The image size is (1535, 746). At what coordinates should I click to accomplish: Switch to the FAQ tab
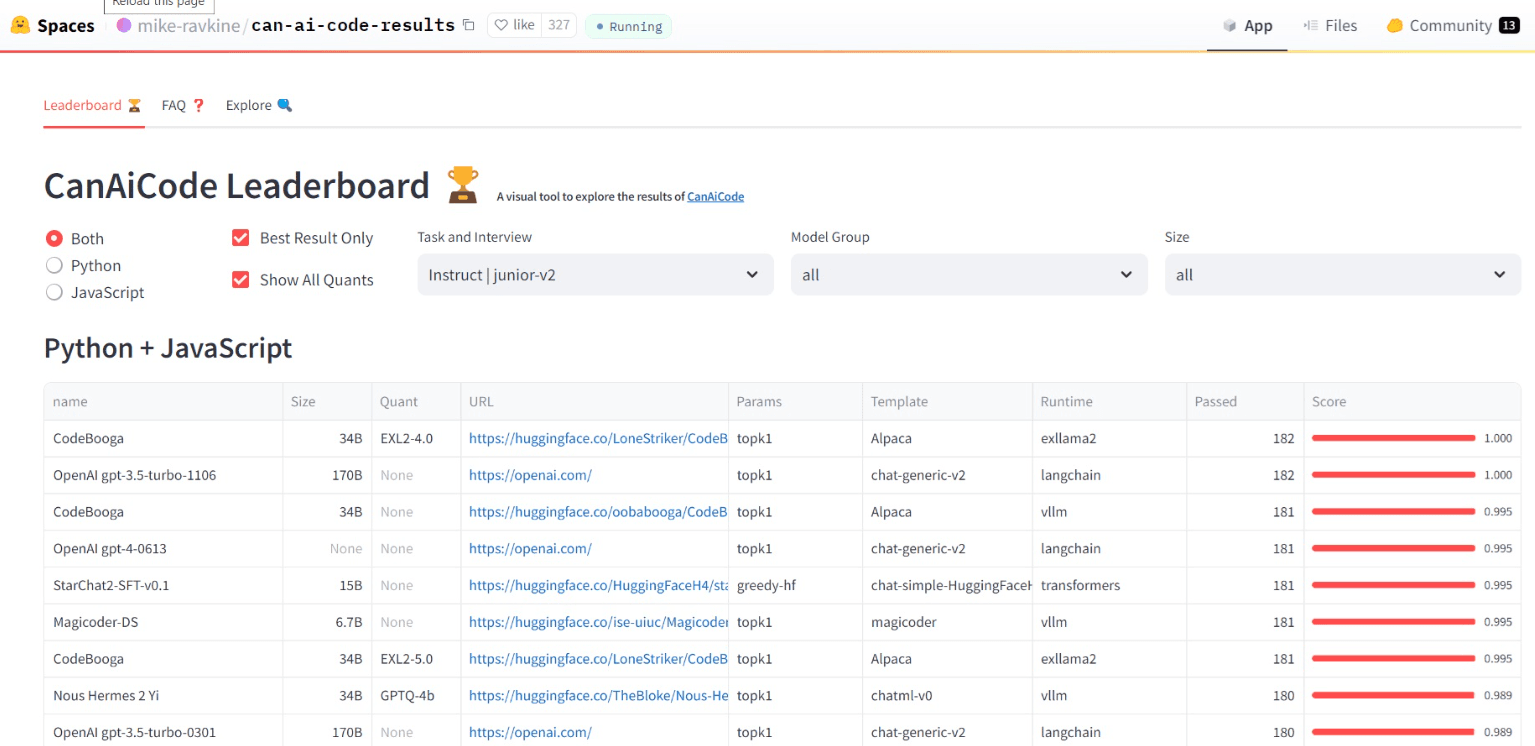pos(183,105)
